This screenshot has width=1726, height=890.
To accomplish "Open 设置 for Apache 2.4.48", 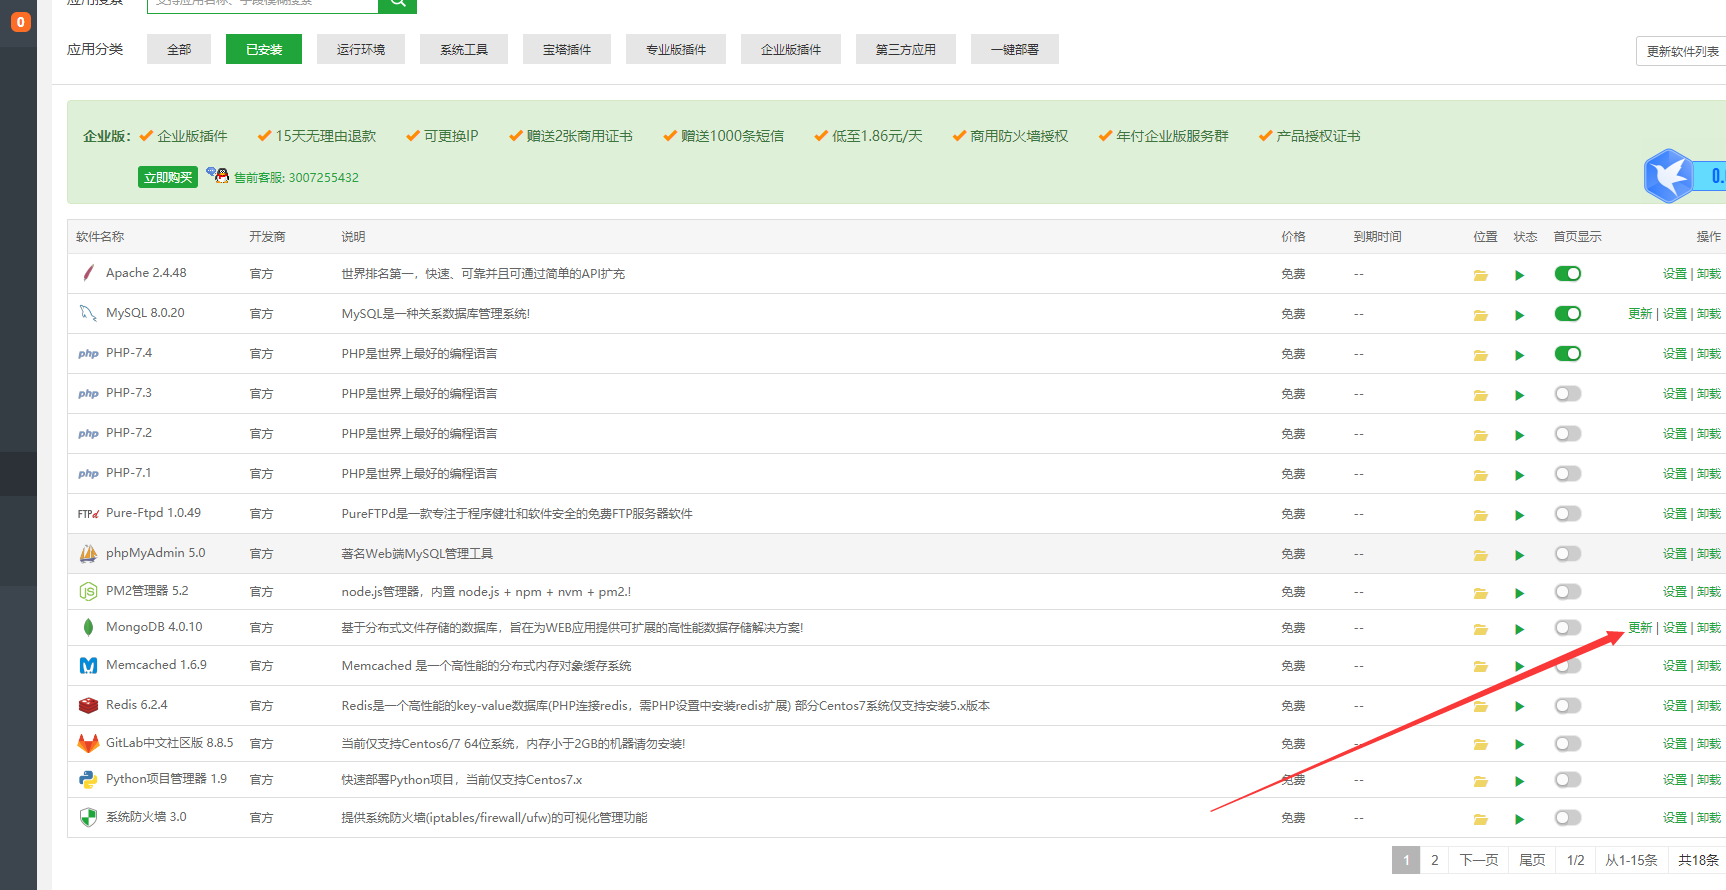I will click(1675, 274).
